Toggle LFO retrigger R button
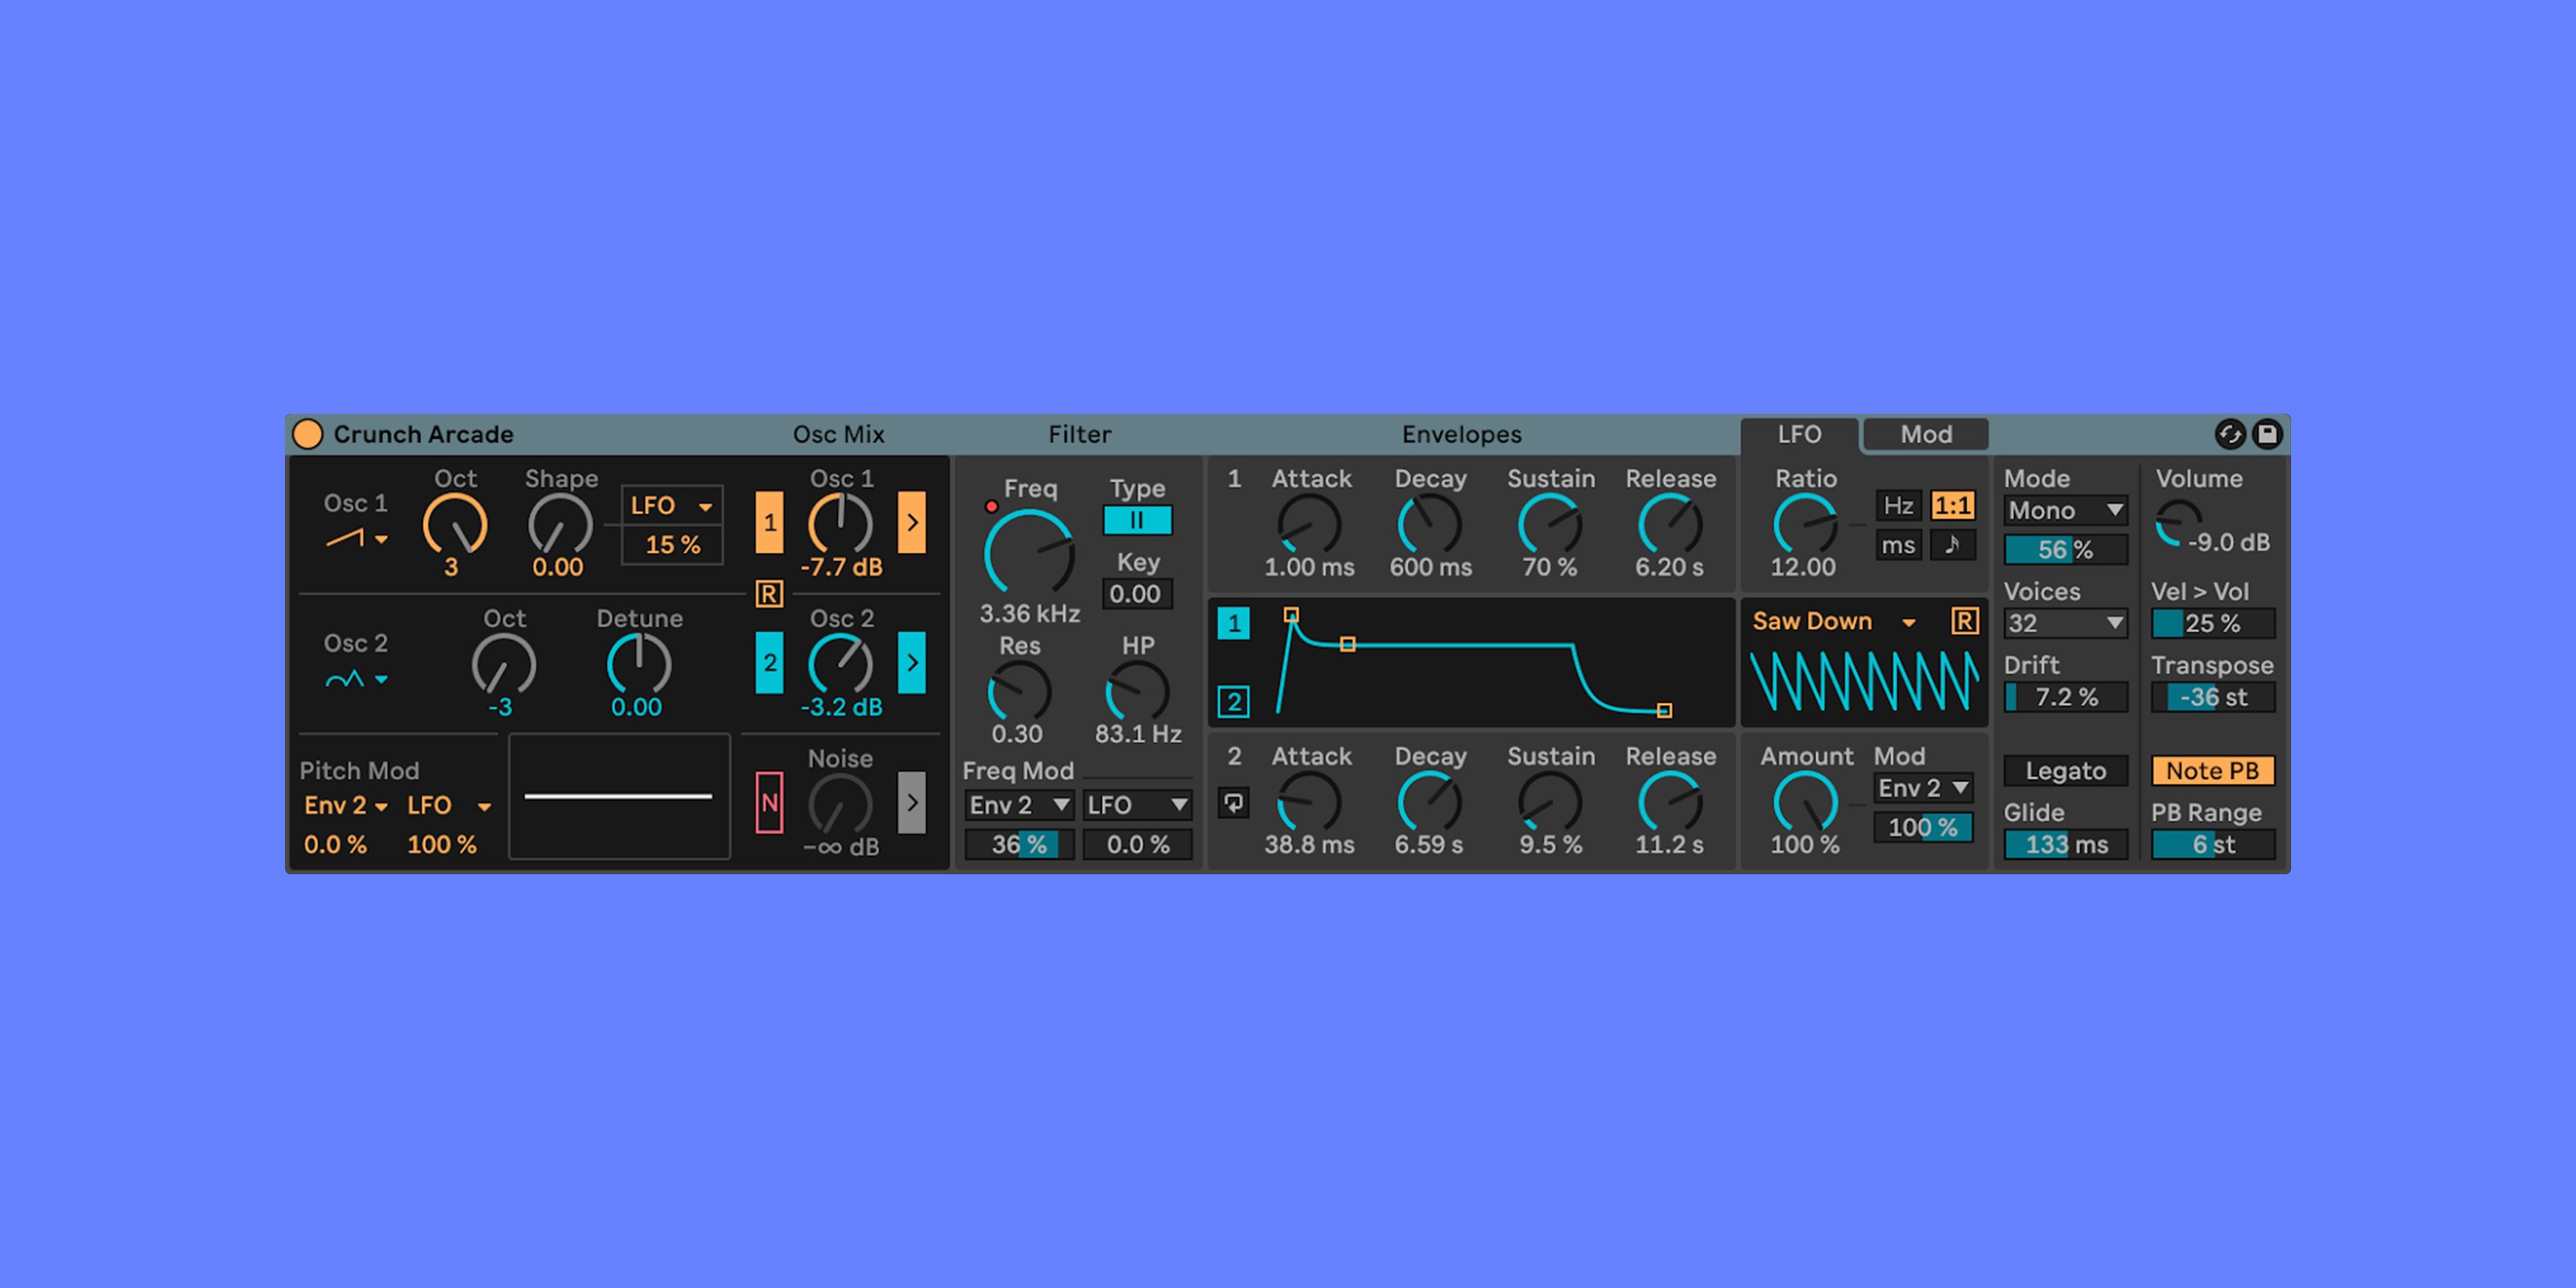This screenshot has height=1288, width=2576. tap(1964, 622)
